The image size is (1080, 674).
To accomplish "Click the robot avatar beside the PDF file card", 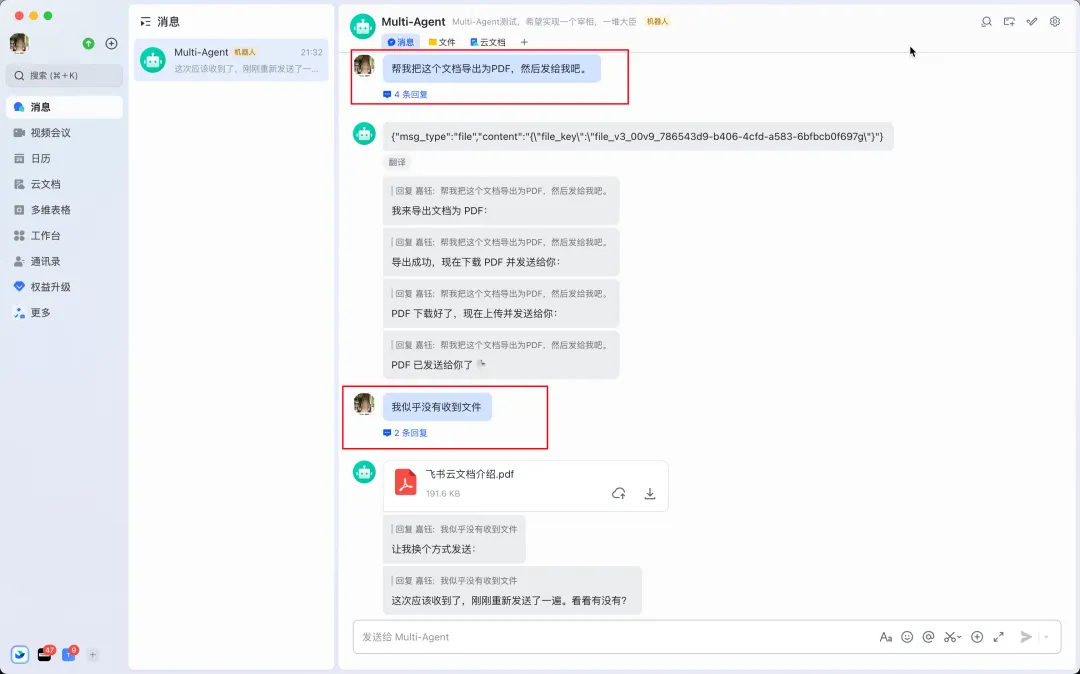I will 364,472.
